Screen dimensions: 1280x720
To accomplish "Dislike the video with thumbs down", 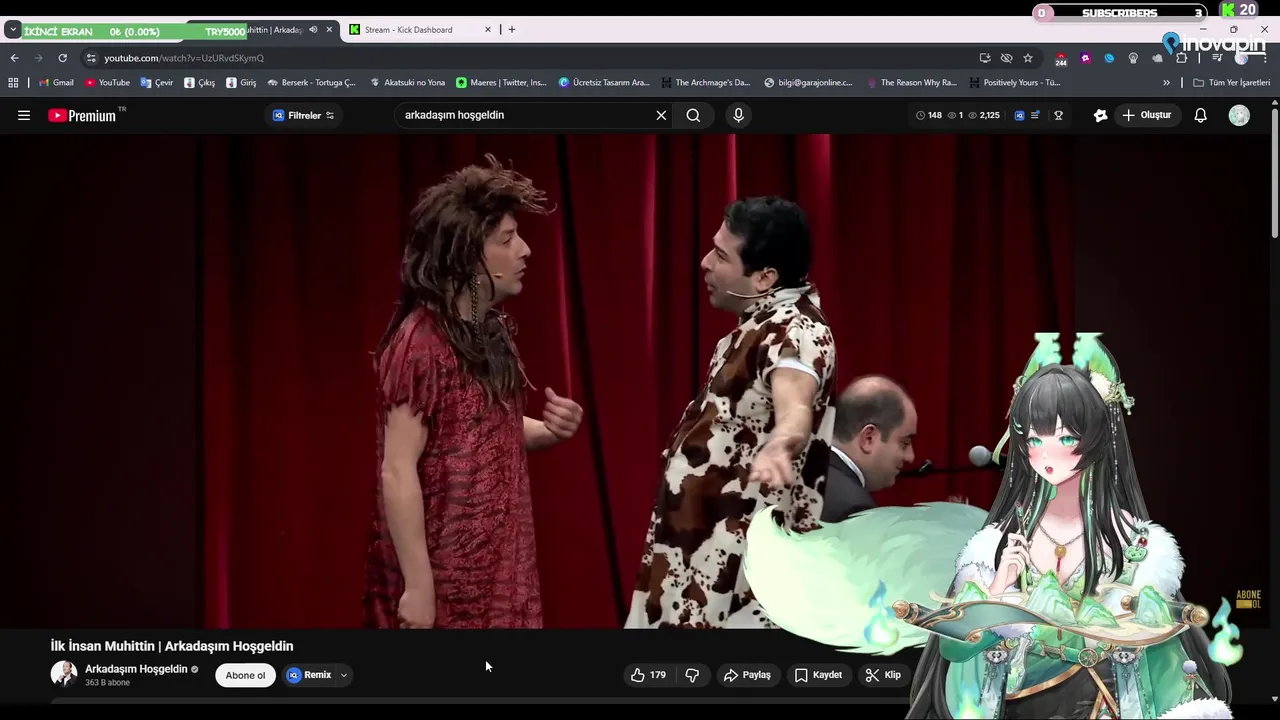I will [692, 675].
